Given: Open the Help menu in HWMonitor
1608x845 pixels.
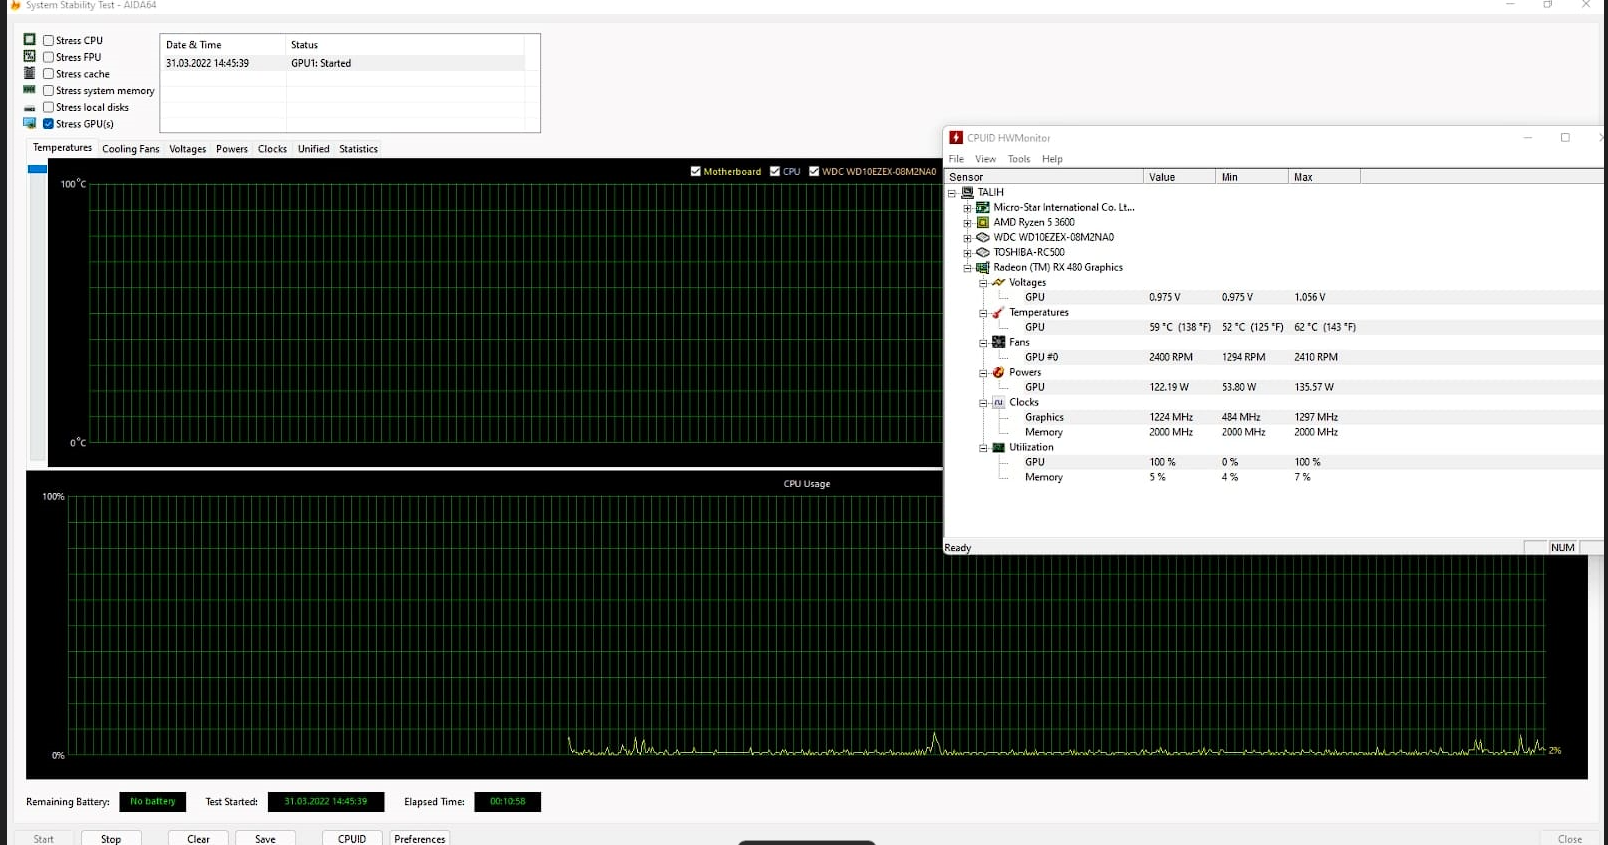Looking at the screenshot, I should click(1052, 159).
